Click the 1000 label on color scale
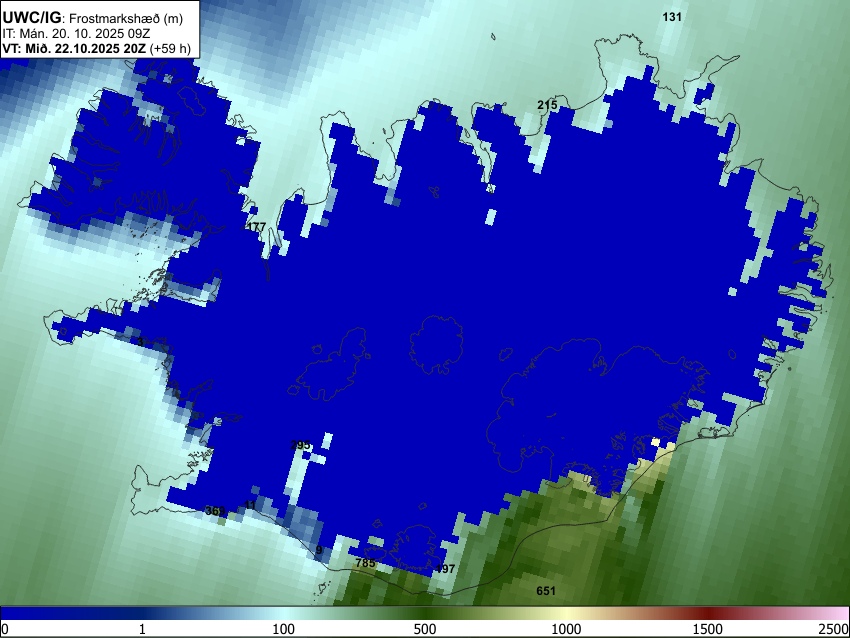 click(566, 629)
